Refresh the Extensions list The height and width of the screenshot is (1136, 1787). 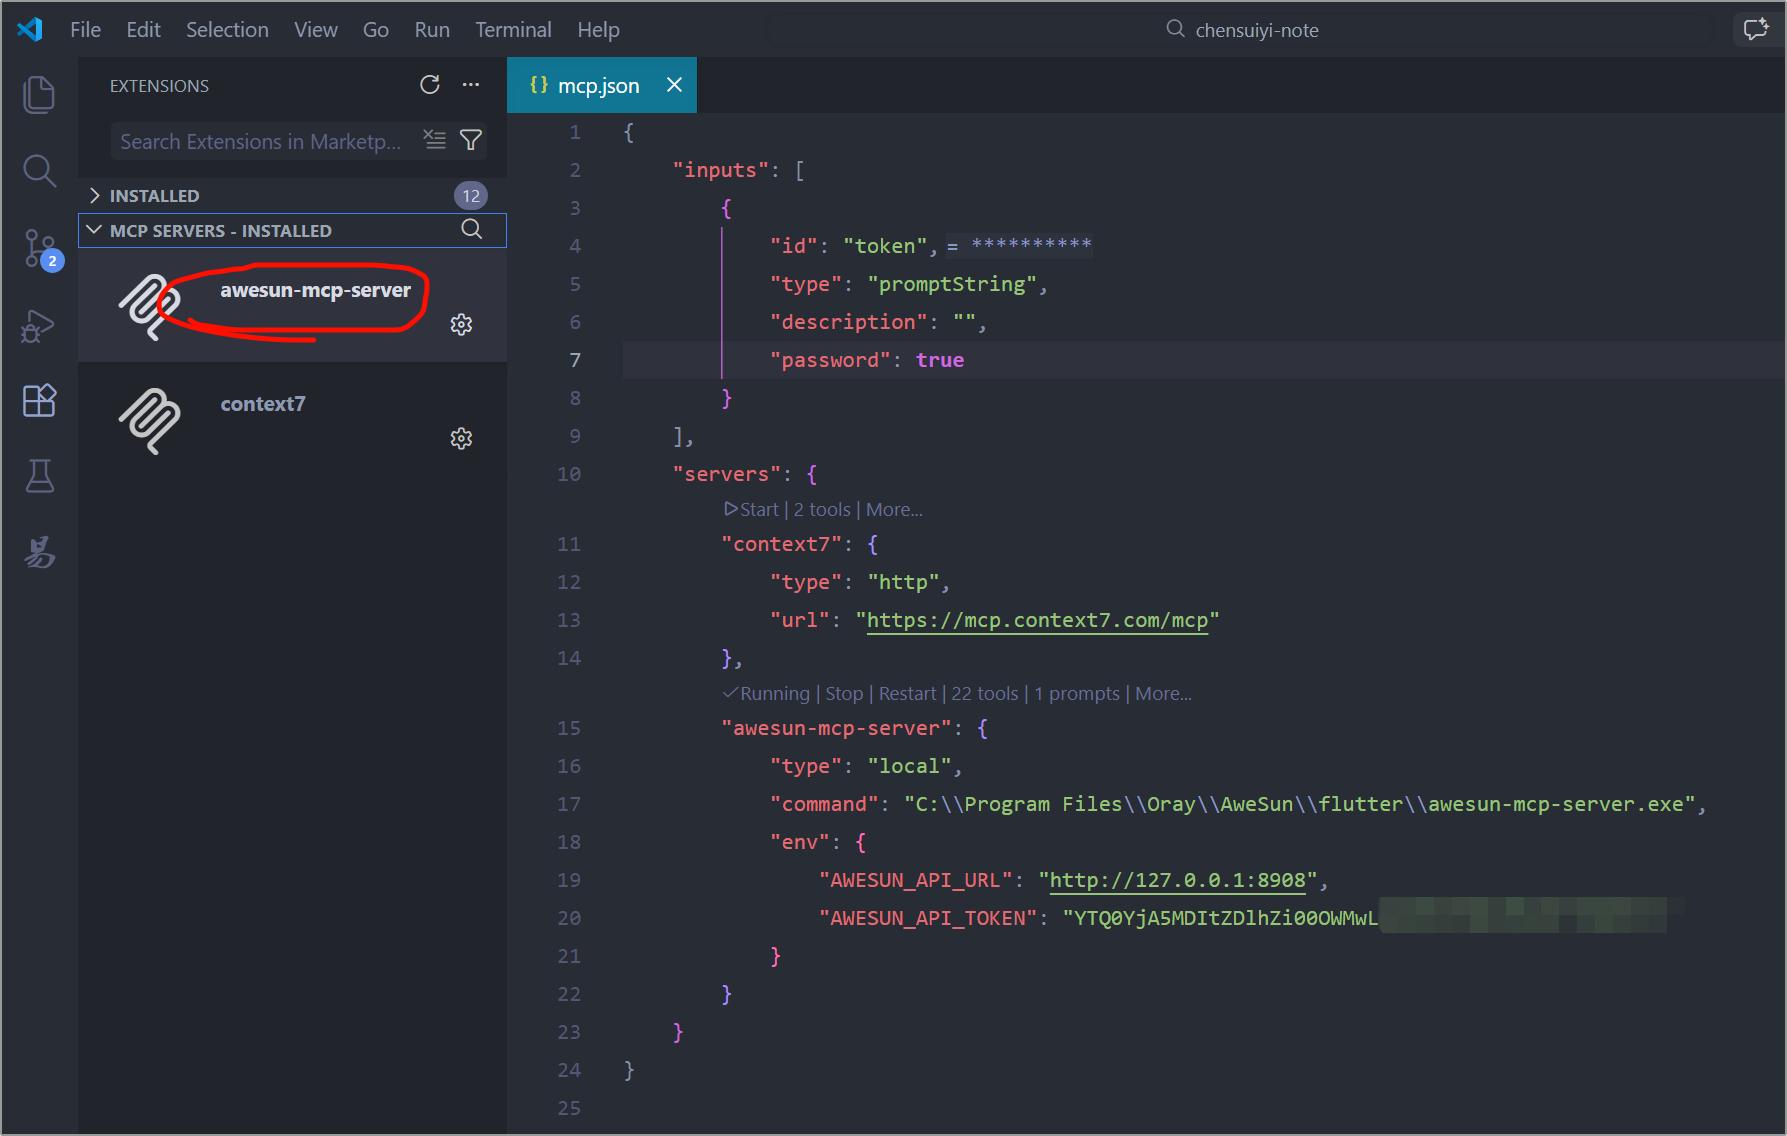pyautogui.click(x=430, y=85)
